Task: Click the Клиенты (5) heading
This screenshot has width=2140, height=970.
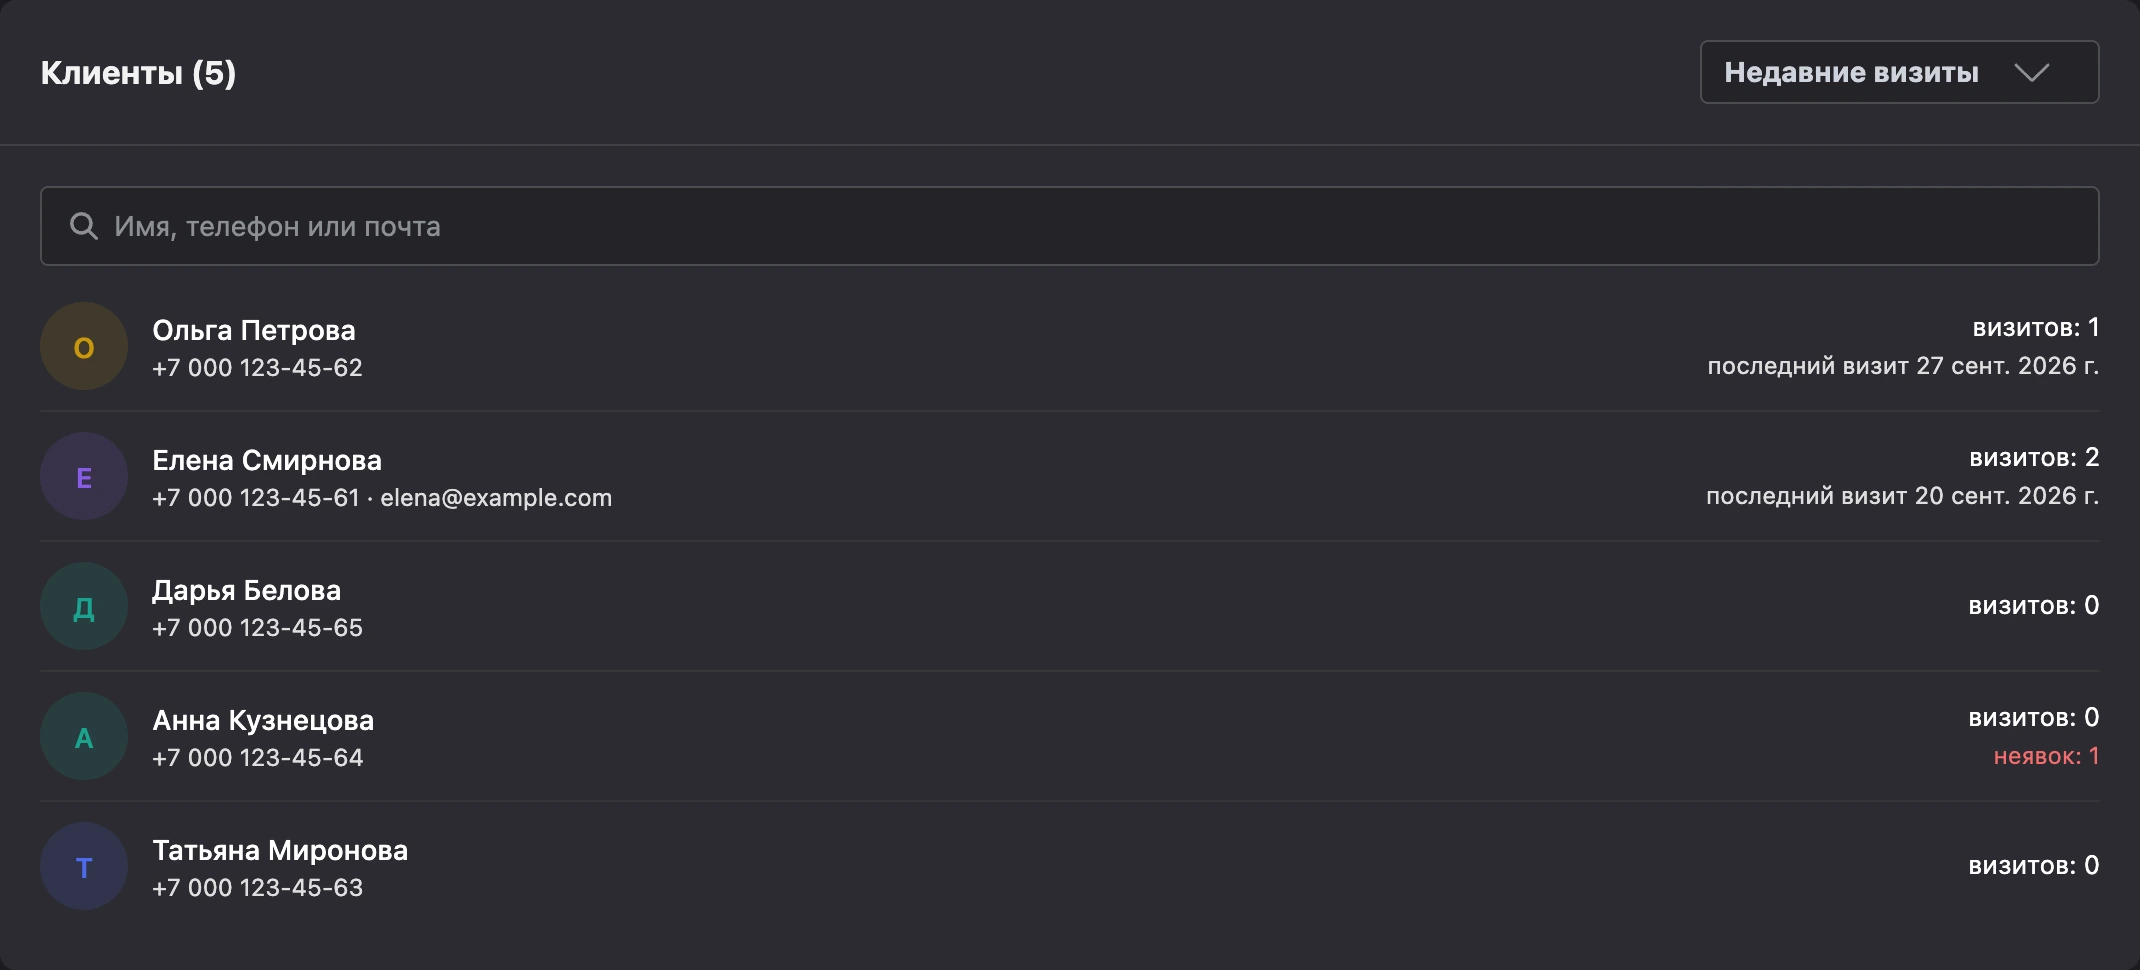Action: point(138,73)
